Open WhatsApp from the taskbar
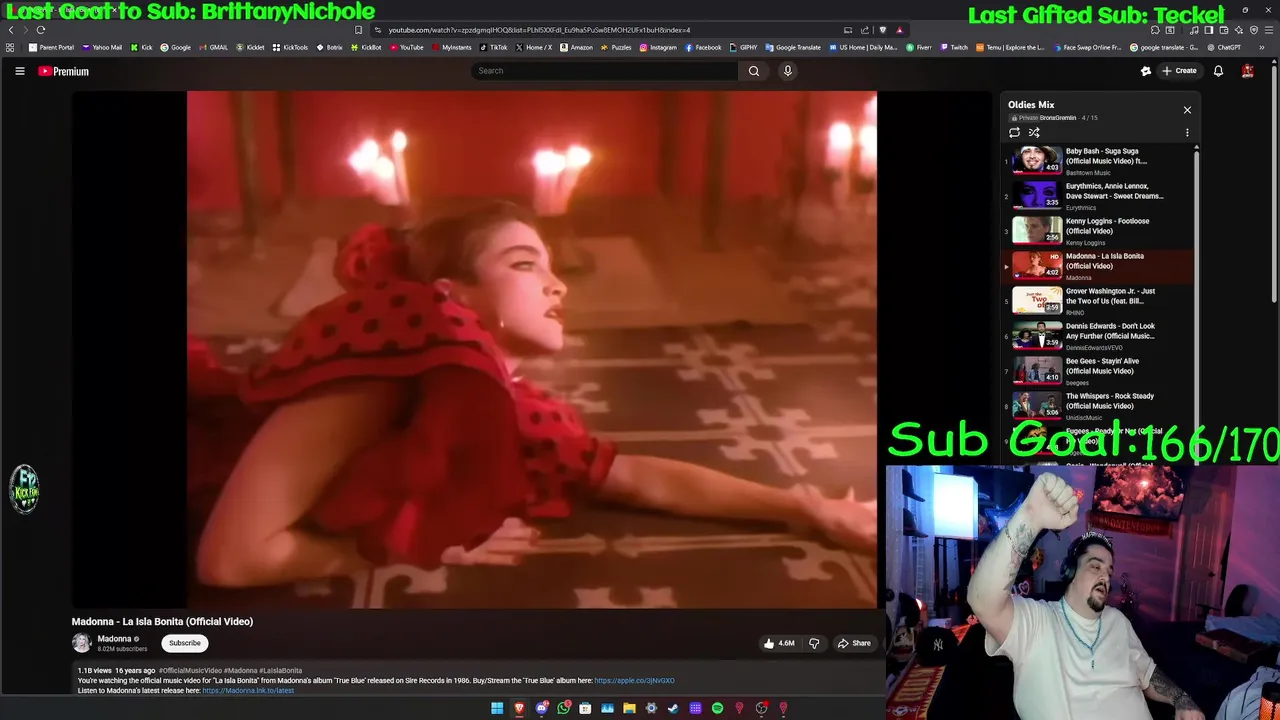1280x720 pixels. [x=564, y=708]
